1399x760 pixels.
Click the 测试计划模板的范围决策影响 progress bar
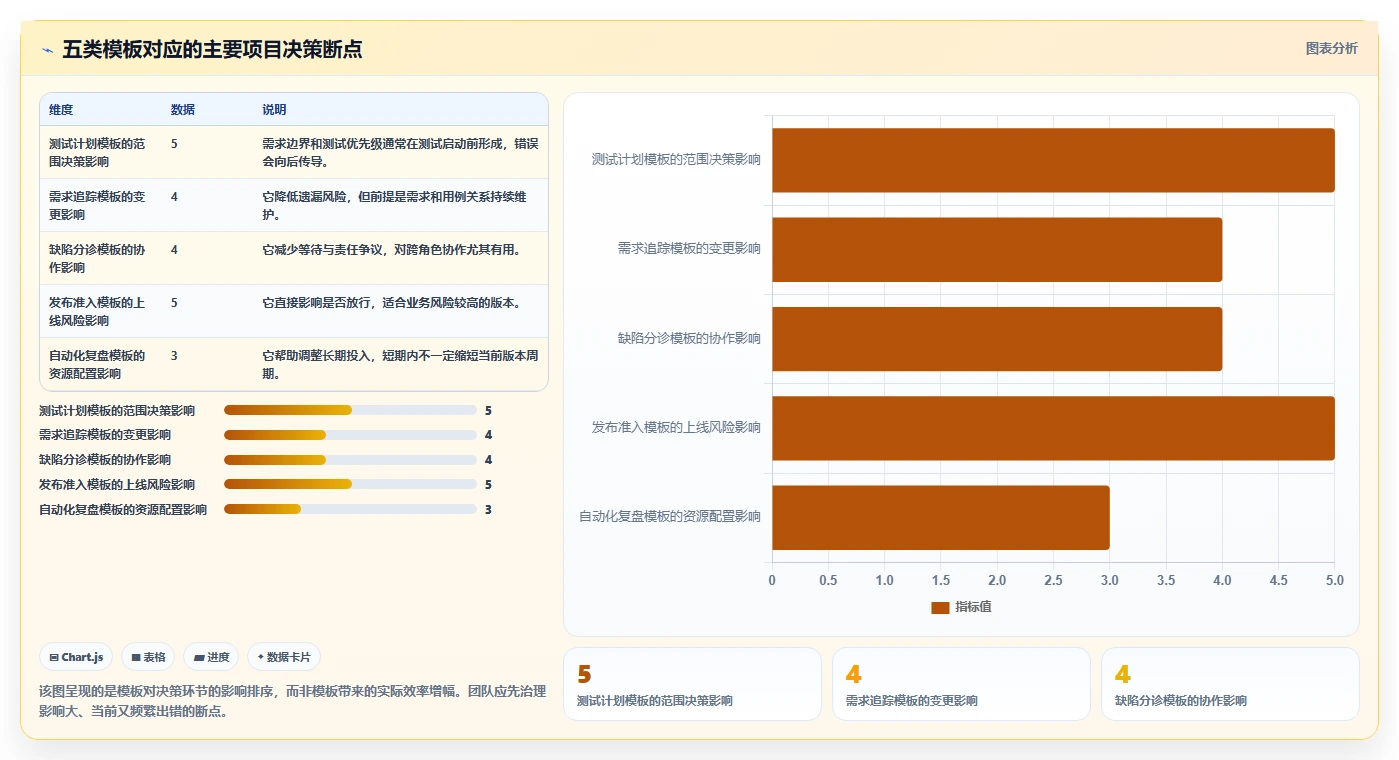point(350,410)
